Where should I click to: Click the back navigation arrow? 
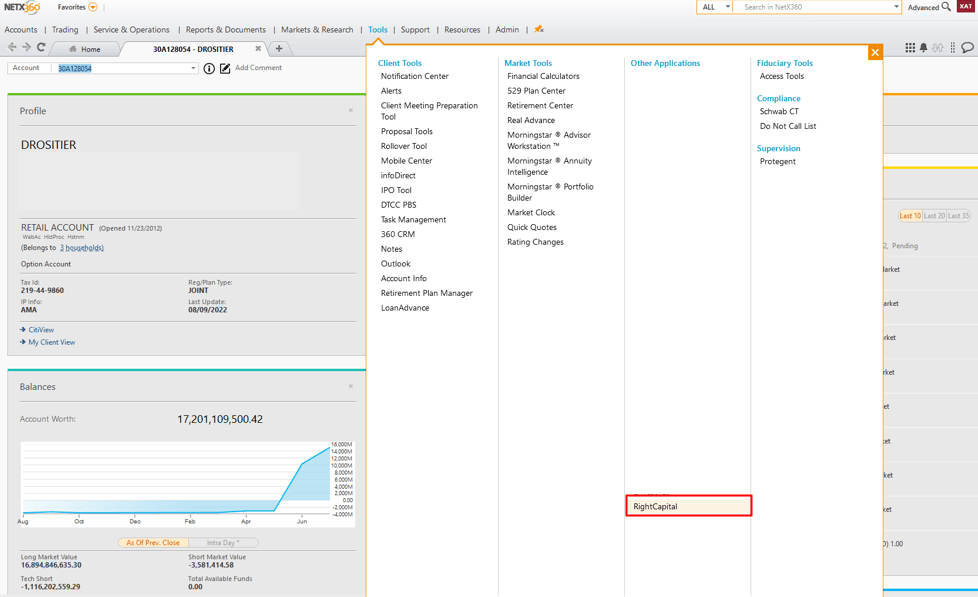pyautogui.click(x=12, y=48)
